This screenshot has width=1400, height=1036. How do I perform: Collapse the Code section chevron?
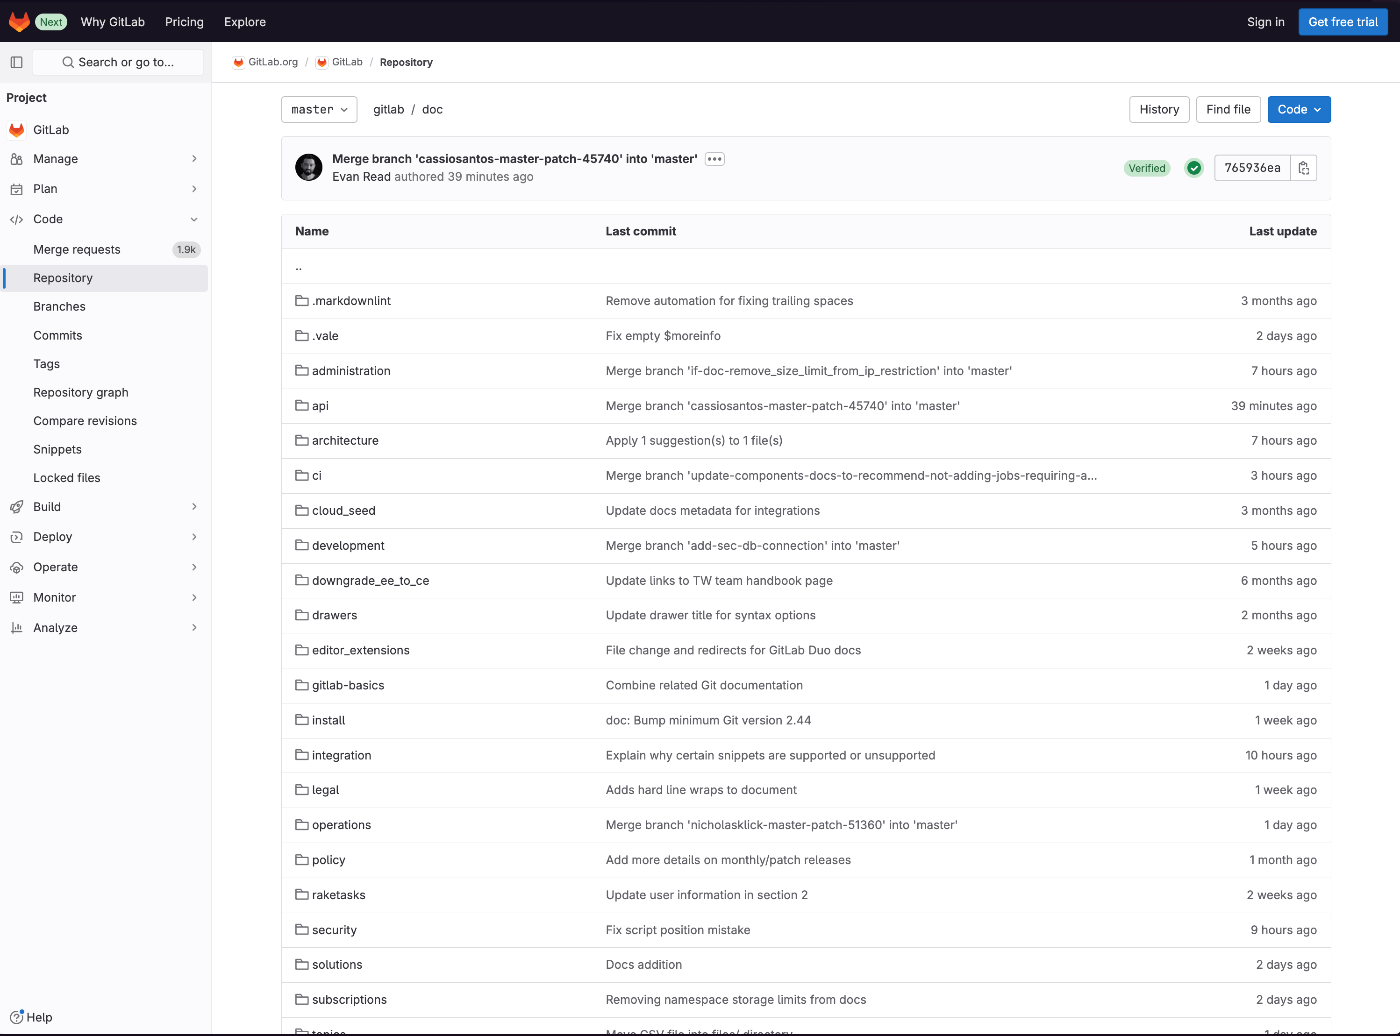[194, 219]
